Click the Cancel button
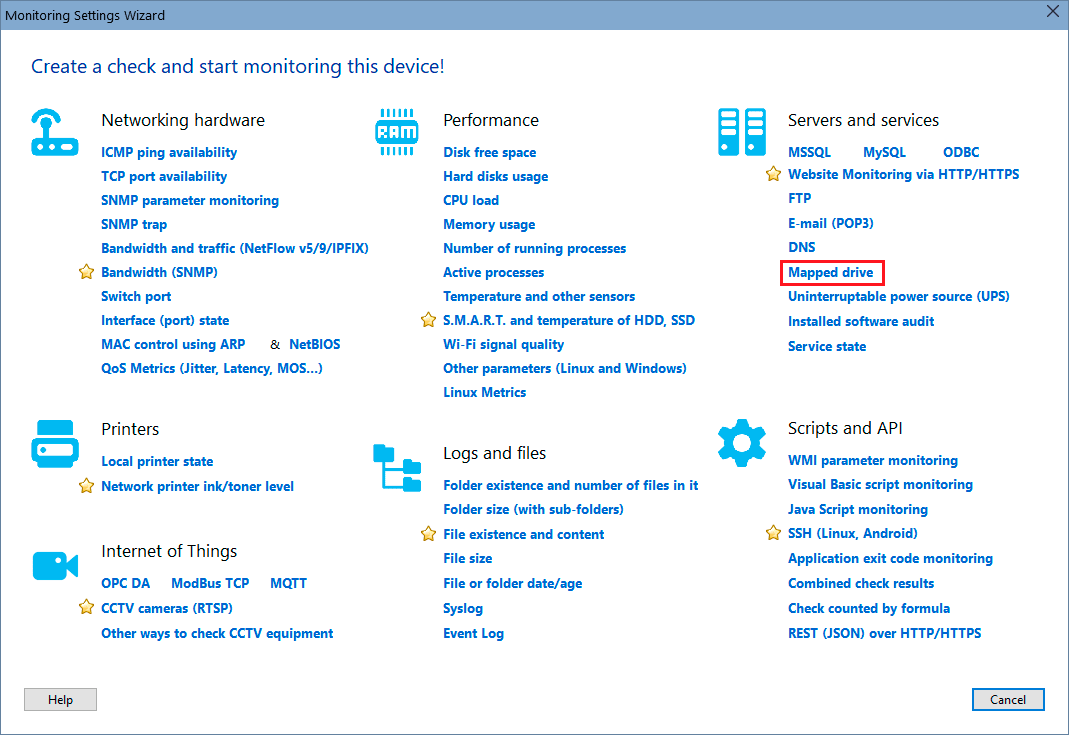1069x735 pixels. point(1007,699)
